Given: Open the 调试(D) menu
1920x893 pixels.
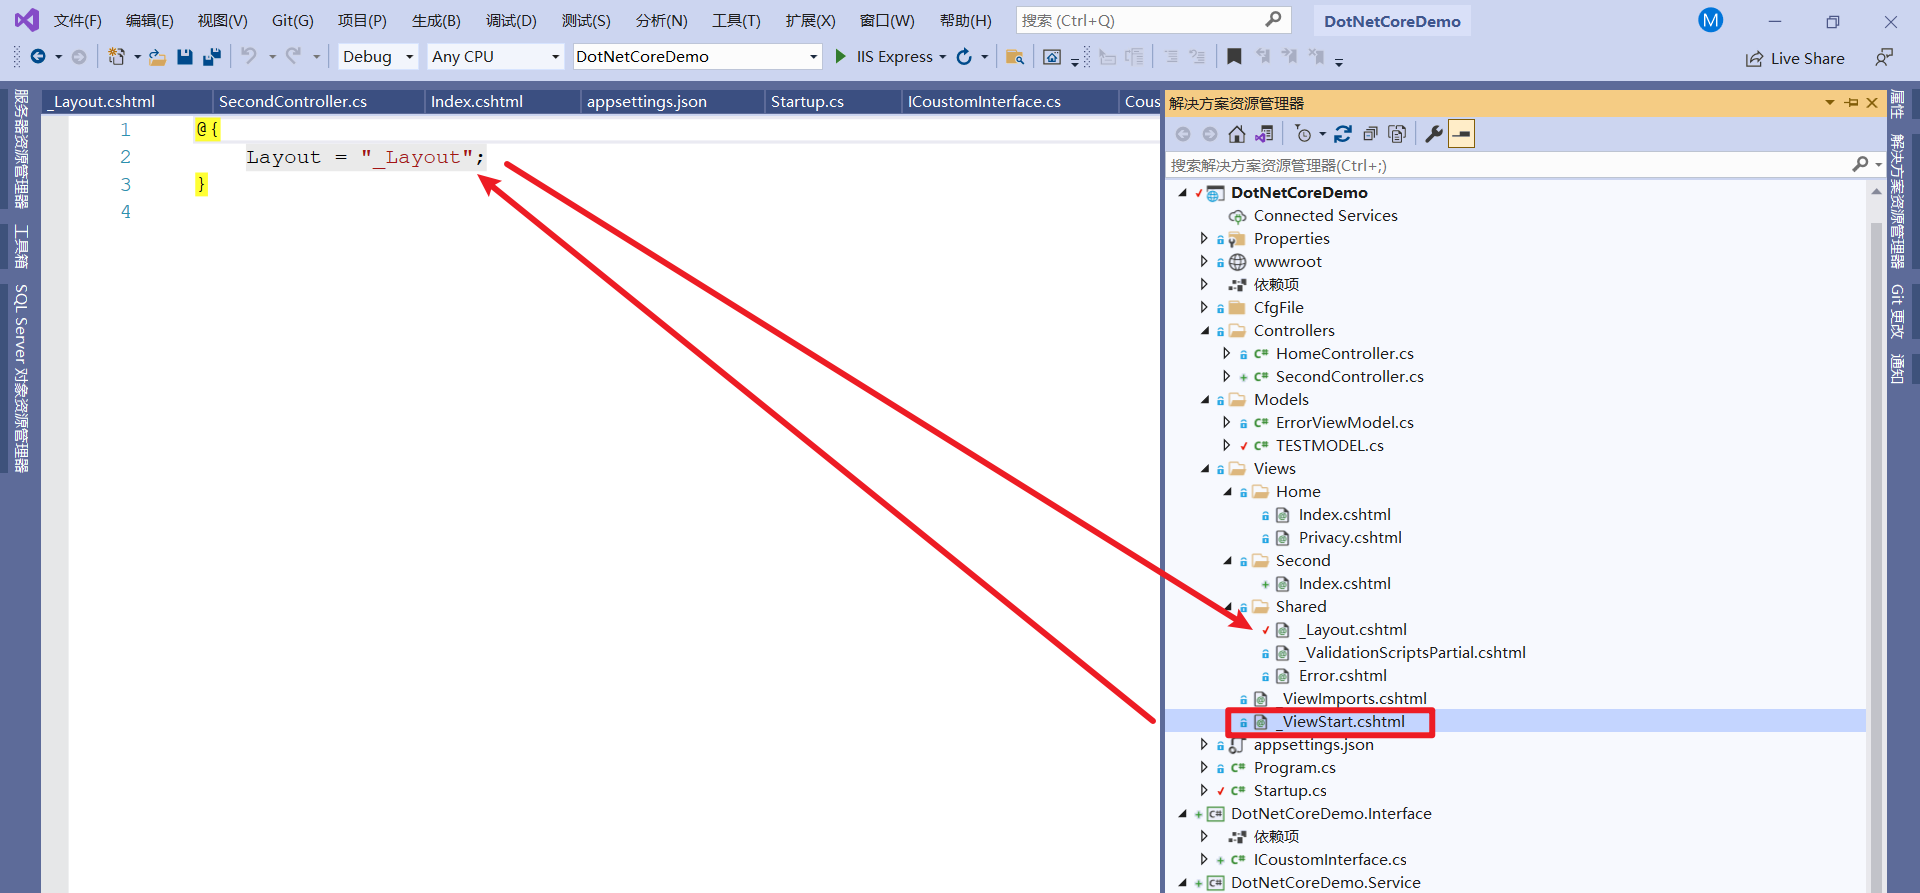Looking at the screenshot, I should [511, 20].
